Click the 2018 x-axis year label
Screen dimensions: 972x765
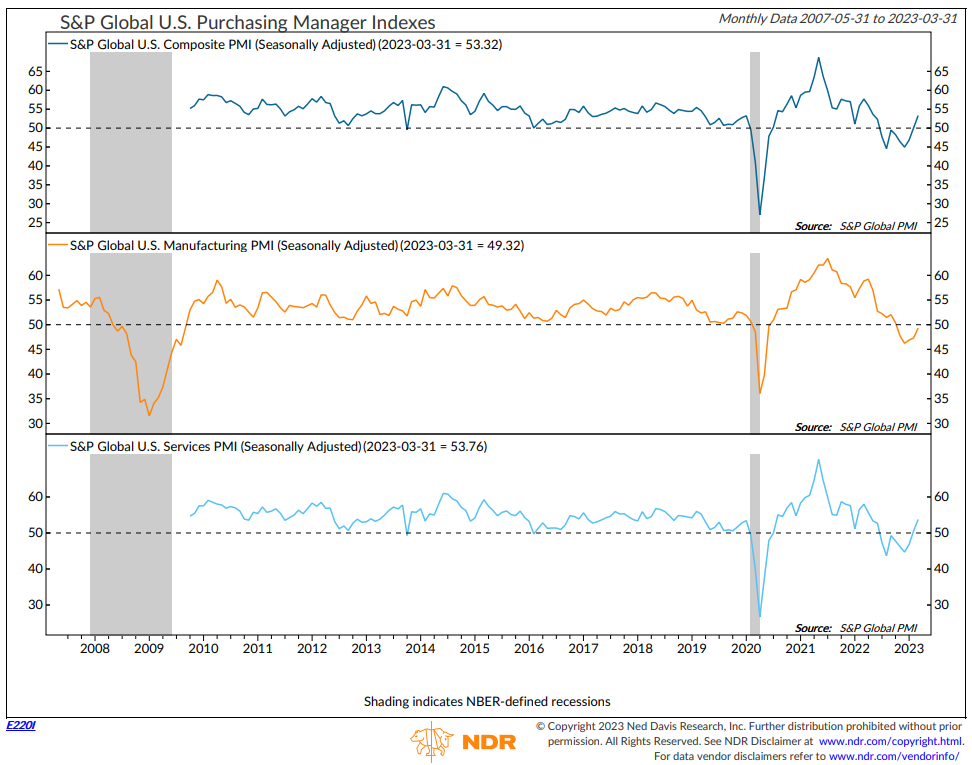pos(637,648)
